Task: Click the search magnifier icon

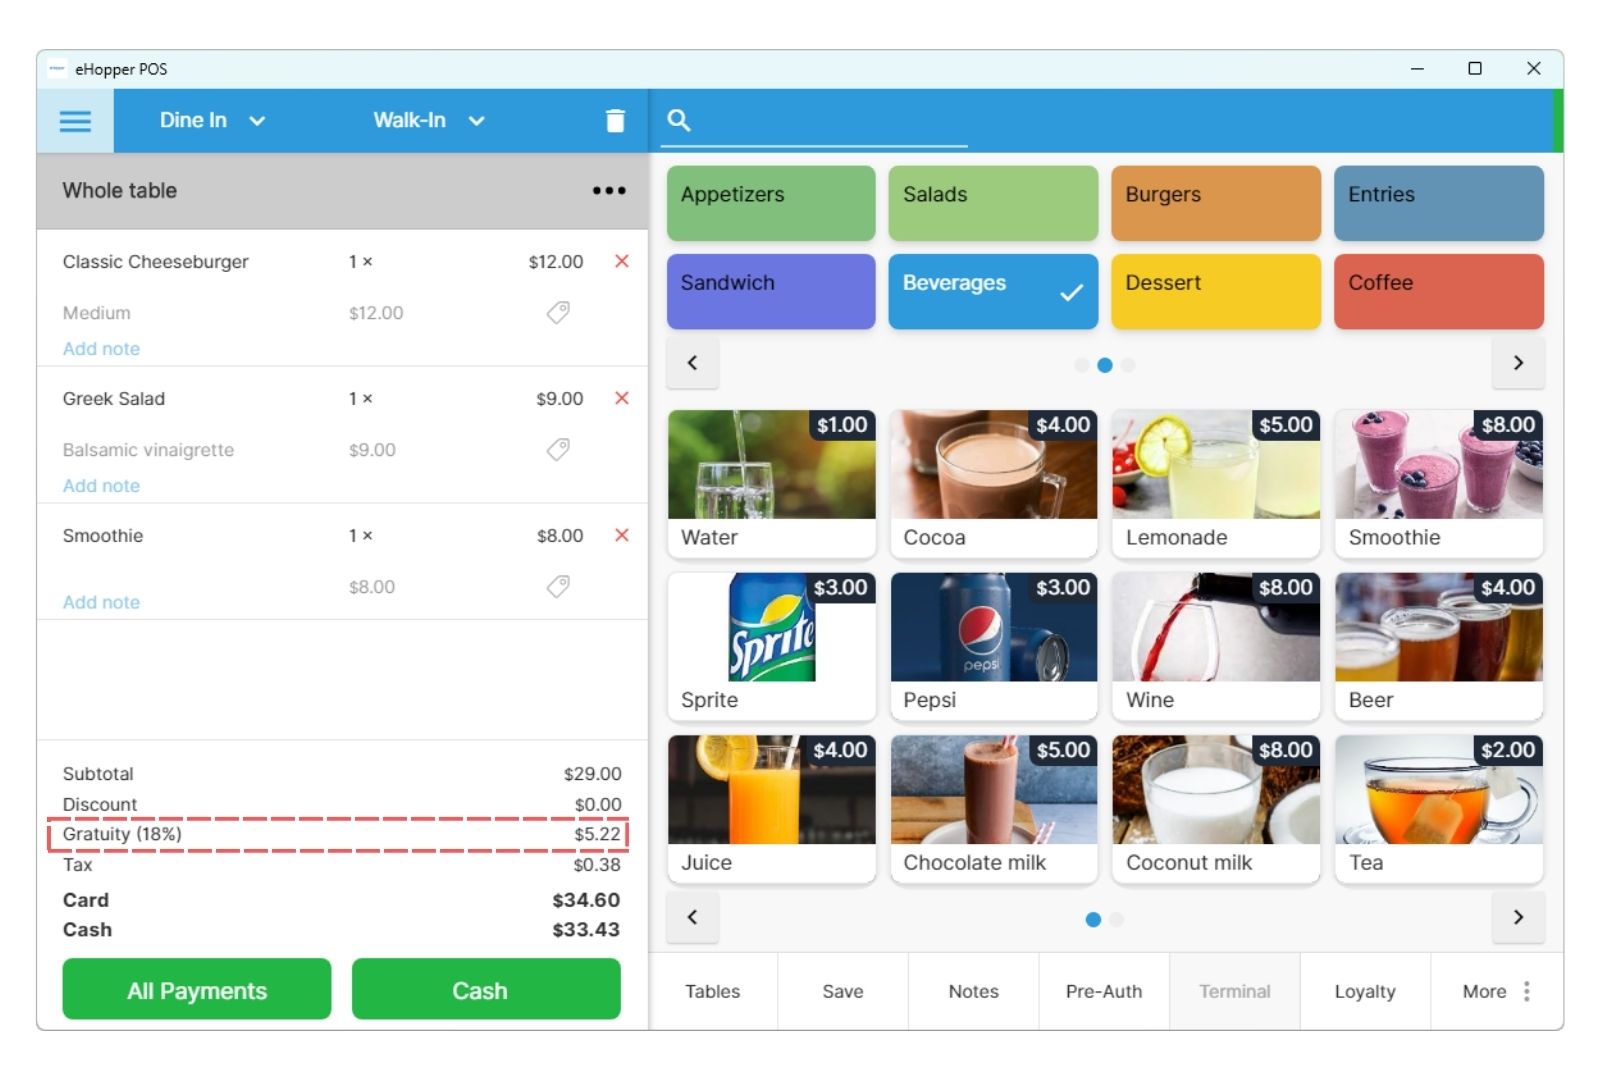Action: coord(679,121)
